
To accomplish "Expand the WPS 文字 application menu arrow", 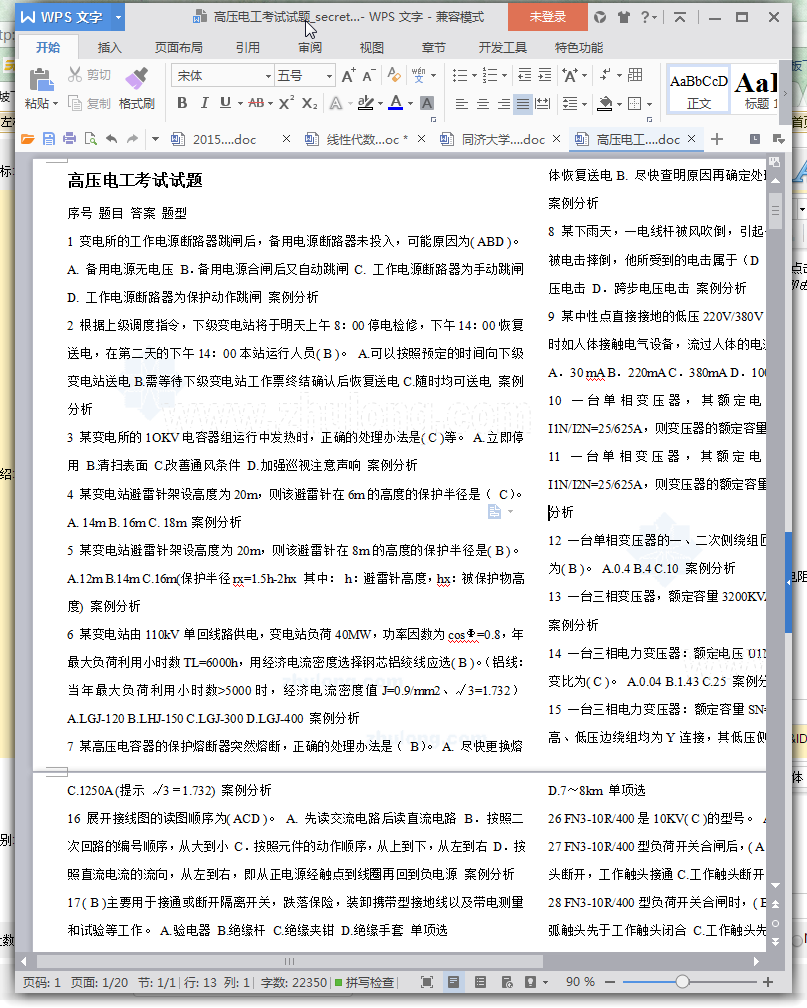I will coord(118,17).
